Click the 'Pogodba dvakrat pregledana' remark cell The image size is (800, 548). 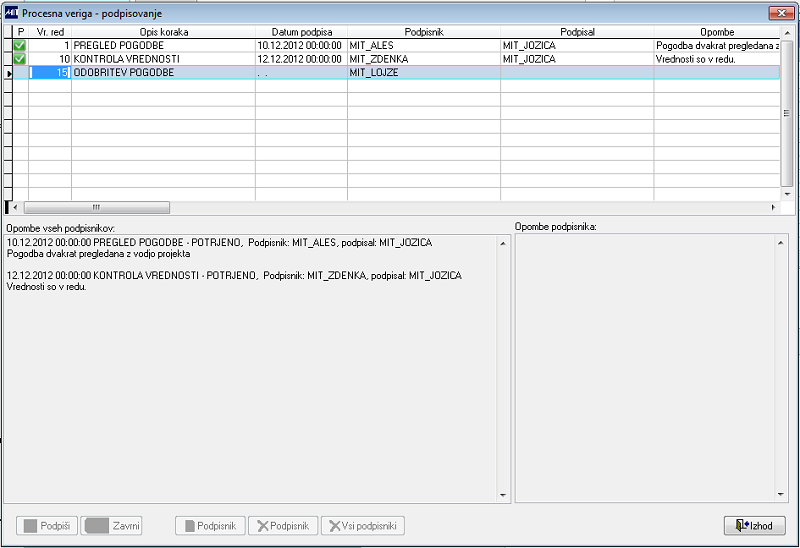pos(717,45)
